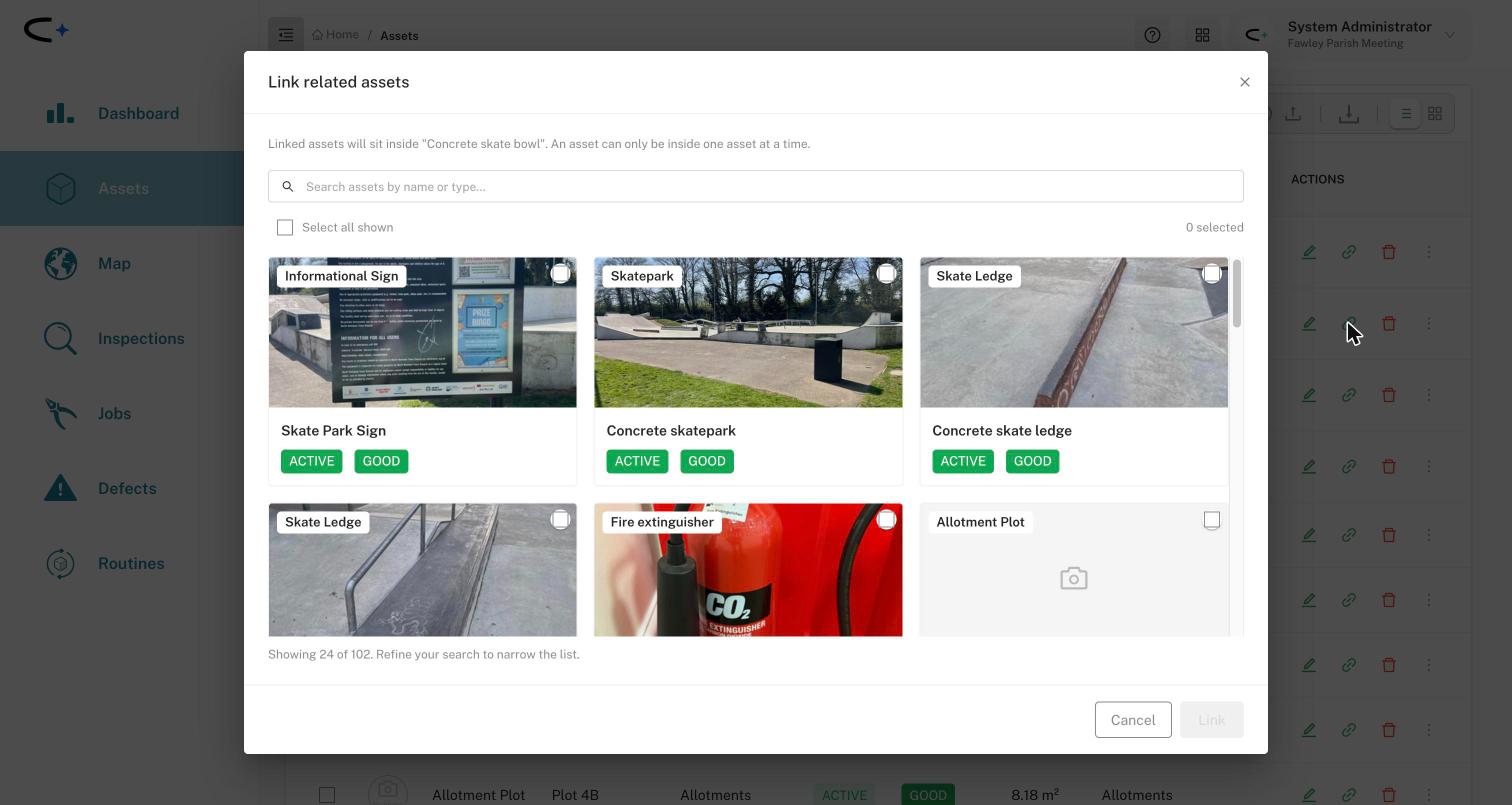
Task: Click the upload icon in toolbar
Action: (1293, 114)
